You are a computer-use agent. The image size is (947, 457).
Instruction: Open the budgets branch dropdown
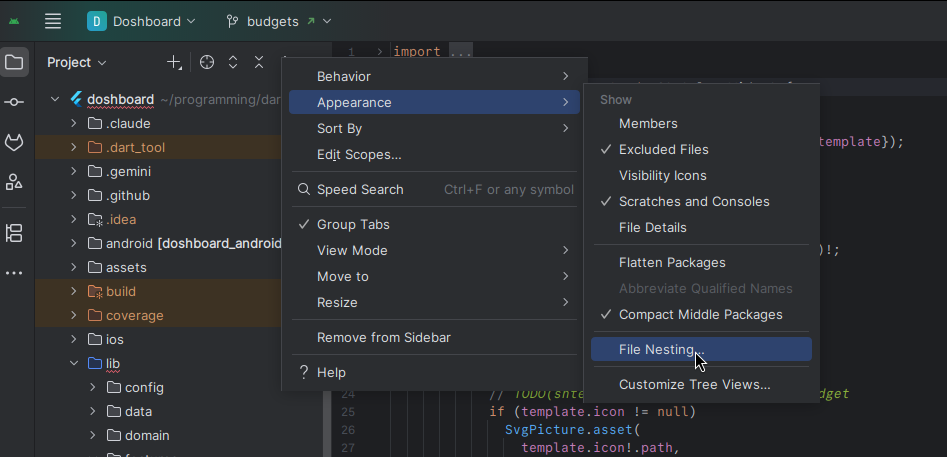[279, 21]
